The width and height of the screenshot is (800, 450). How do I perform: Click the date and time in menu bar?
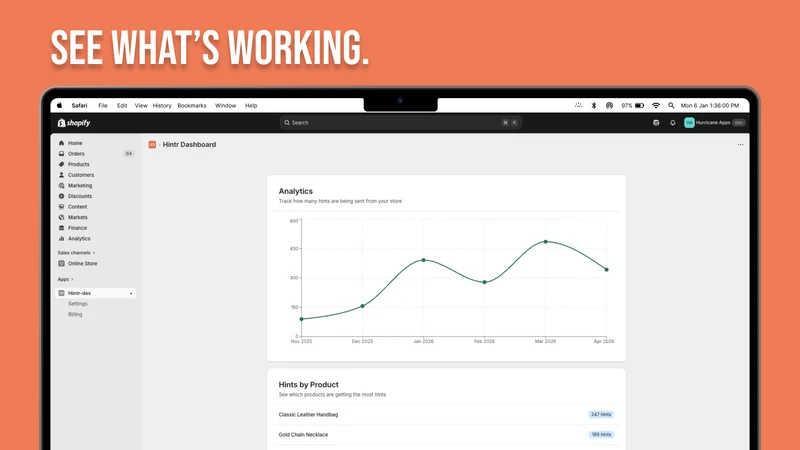coord(710,106)
